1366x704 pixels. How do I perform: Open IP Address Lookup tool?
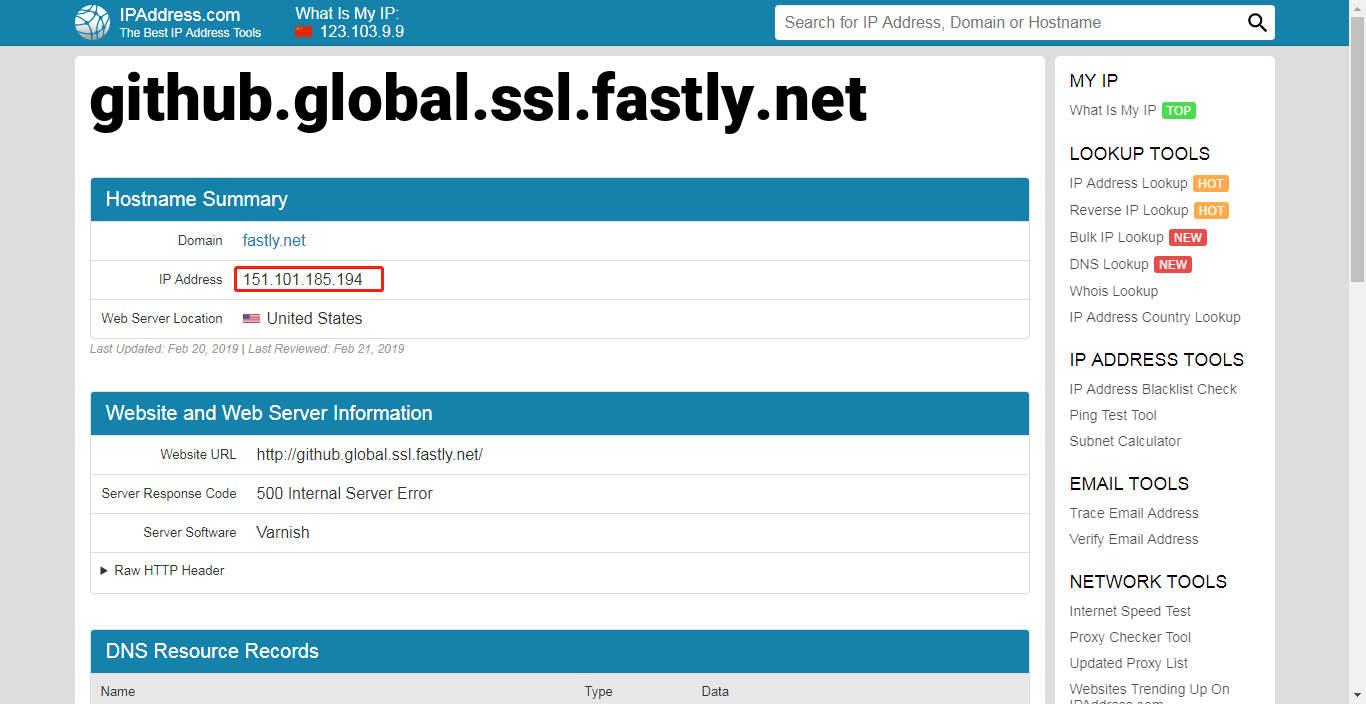1128,184
